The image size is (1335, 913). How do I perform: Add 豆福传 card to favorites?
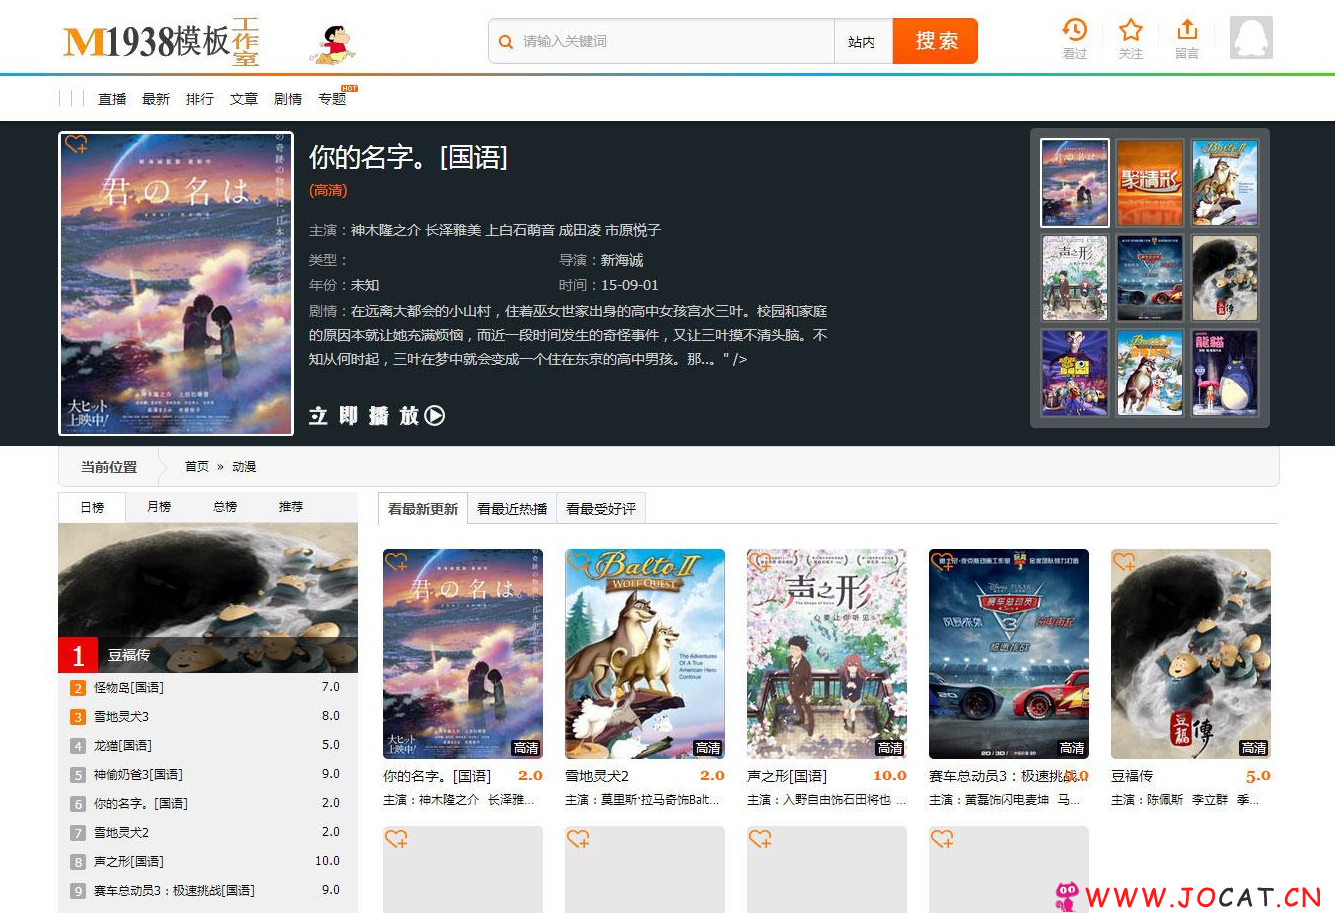(x=1125, y=562)
